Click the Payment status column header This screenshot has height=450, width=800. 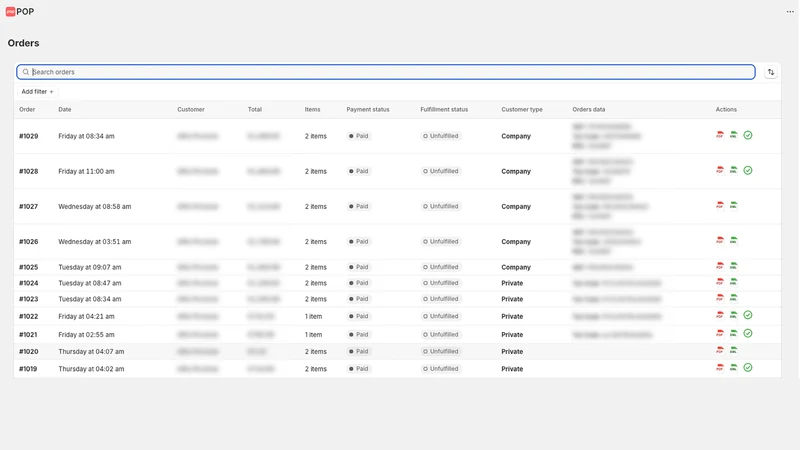(368, 110)
